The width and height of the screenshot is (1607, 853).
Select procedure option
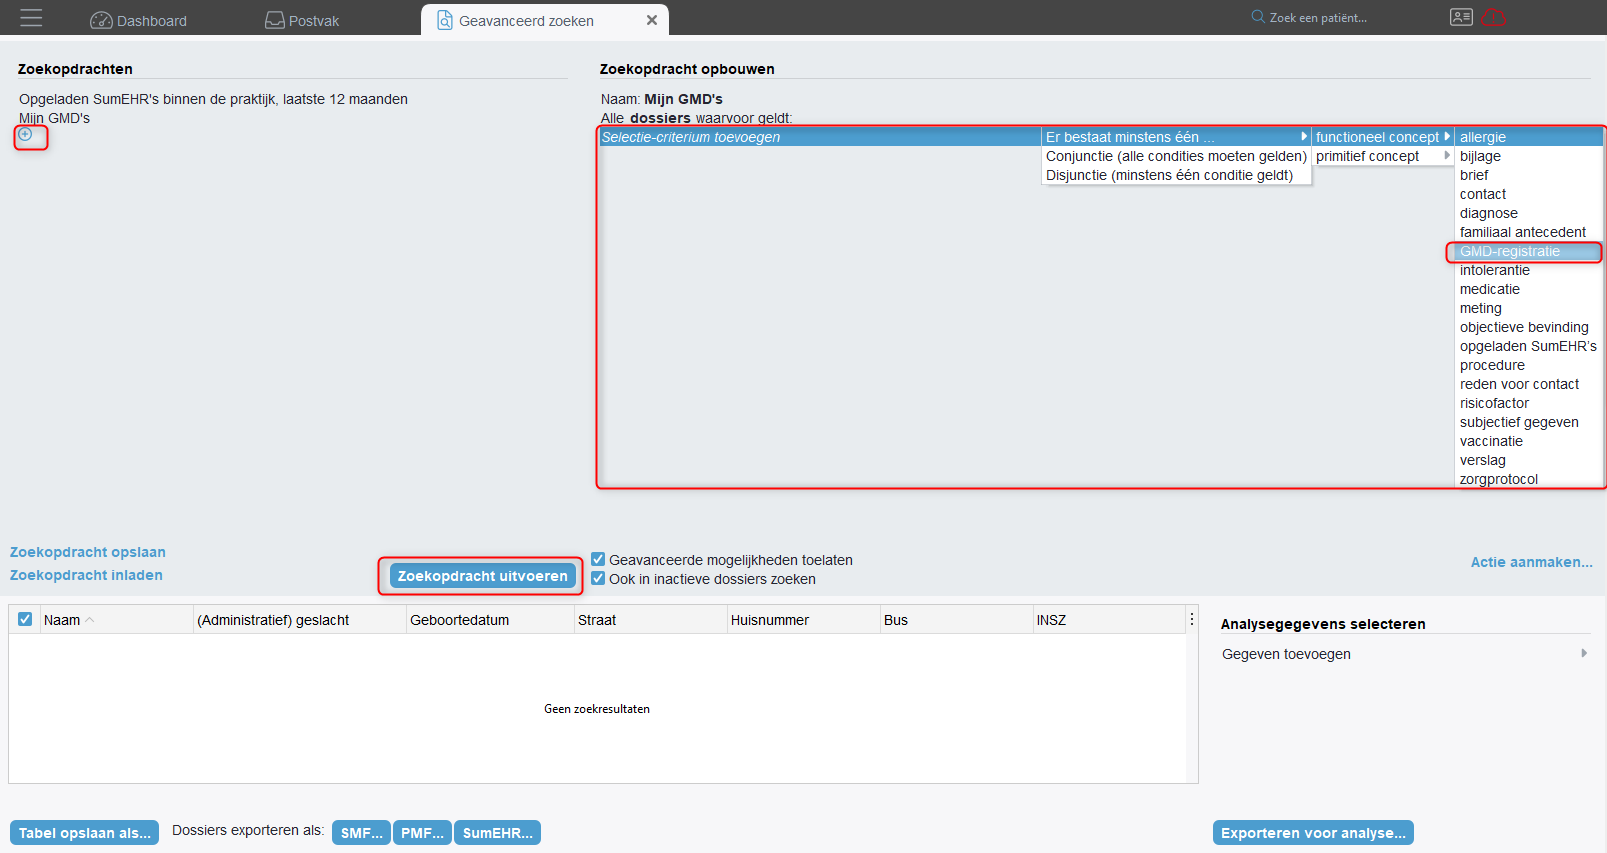pos(1529,365)
